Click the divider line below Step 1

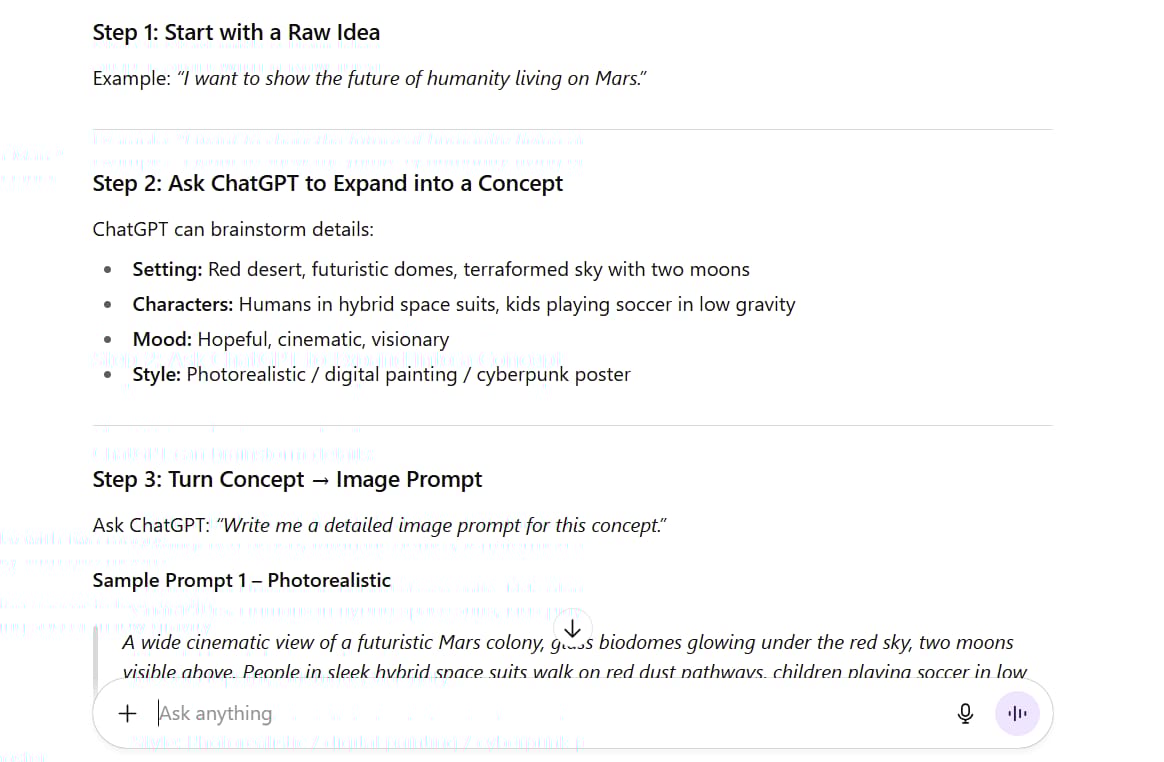[x=572, y=129]
